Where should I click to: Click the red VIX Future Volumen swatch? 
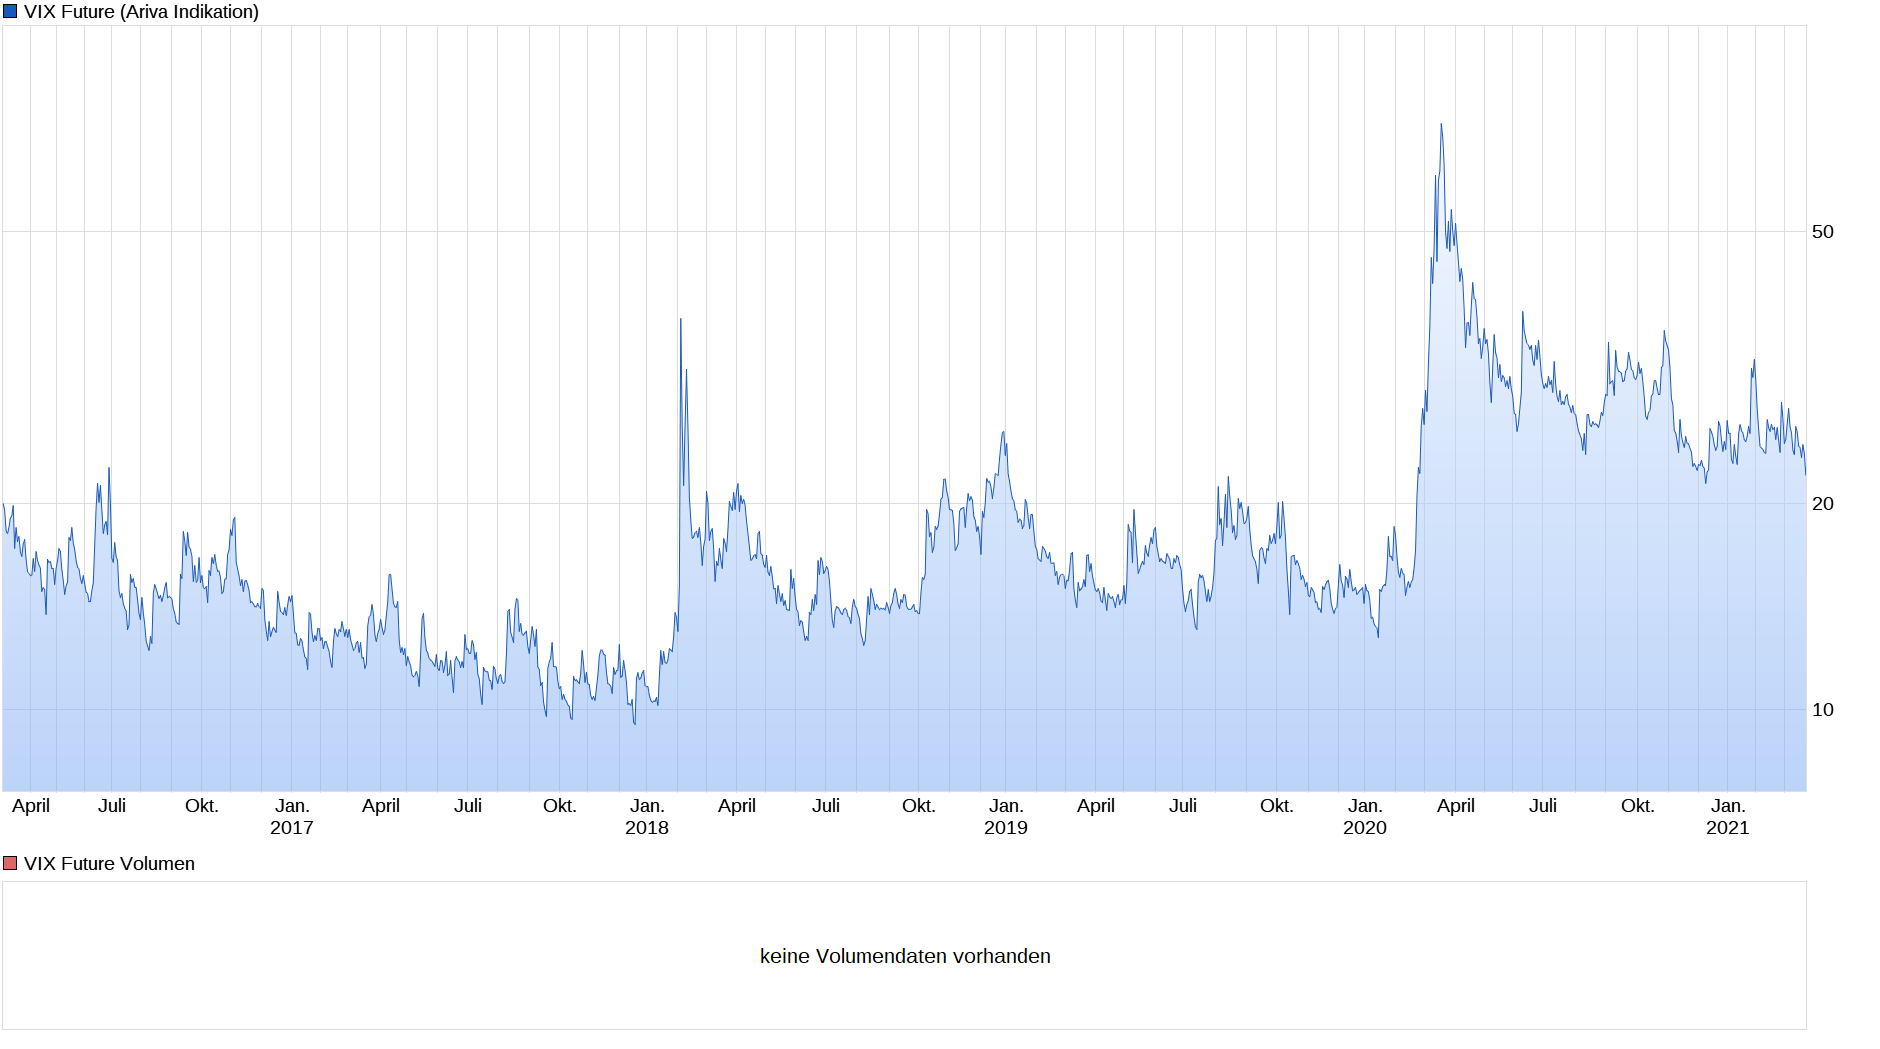tap(10, 863)
